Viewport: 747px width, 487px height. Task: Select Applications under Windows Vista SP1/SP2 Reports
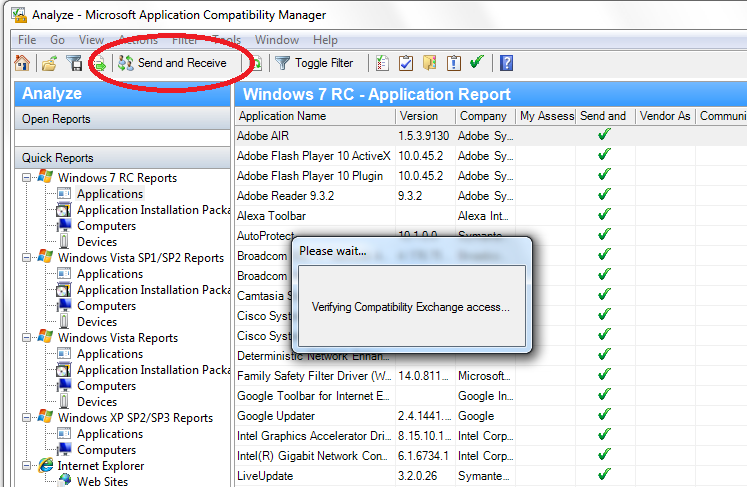coord(110,274)
